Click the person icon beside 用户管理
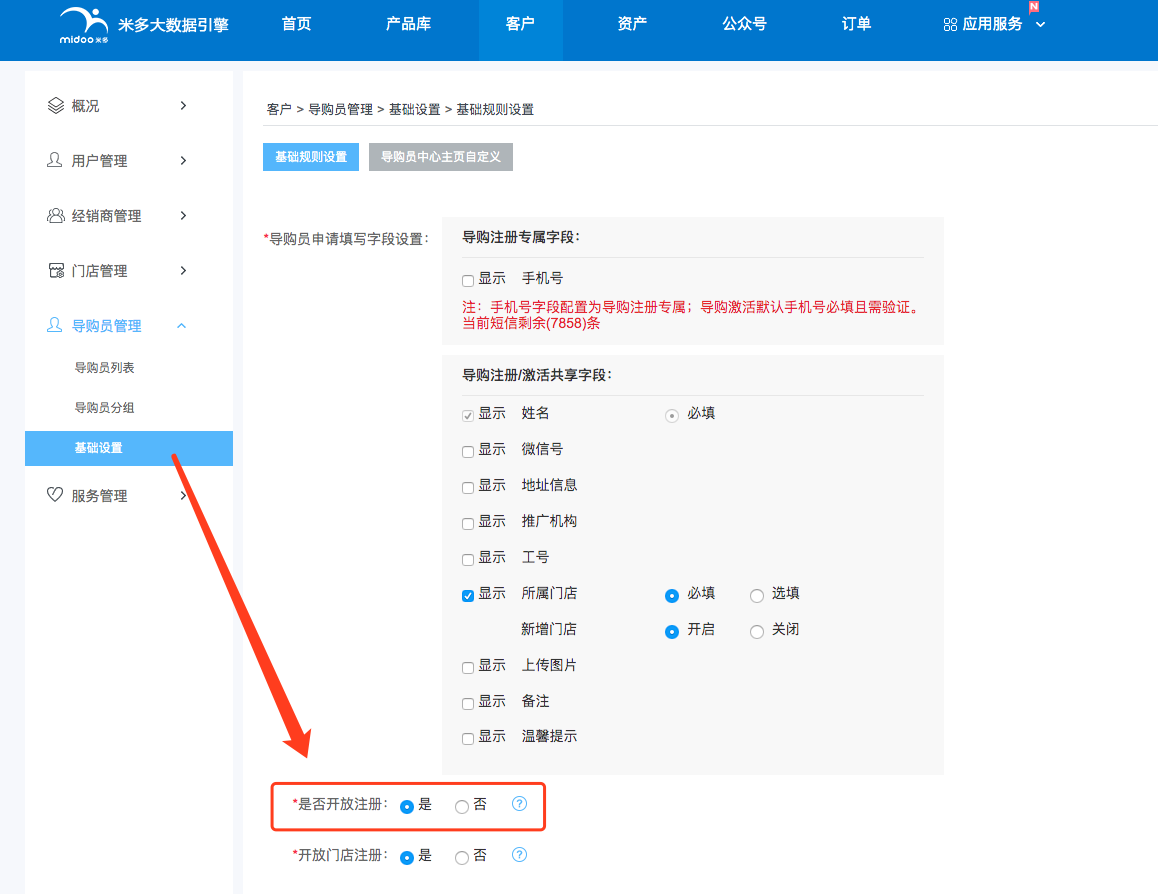 pos(55,160)
